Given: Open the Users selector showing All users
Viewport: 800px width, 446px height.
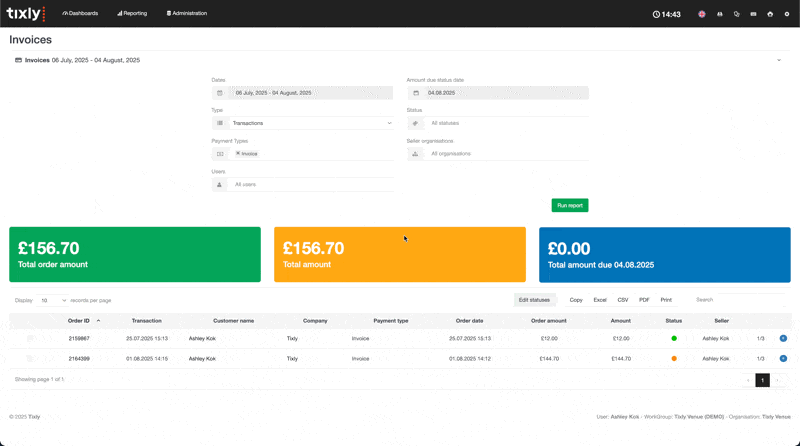Looking at the screenshot, I should tap(311, 184).
